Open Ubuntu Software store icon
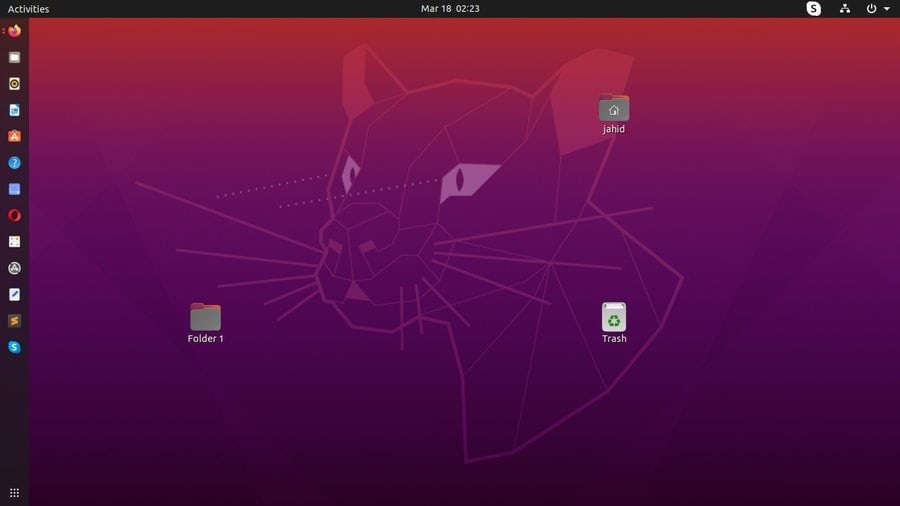 pos(14,137)
